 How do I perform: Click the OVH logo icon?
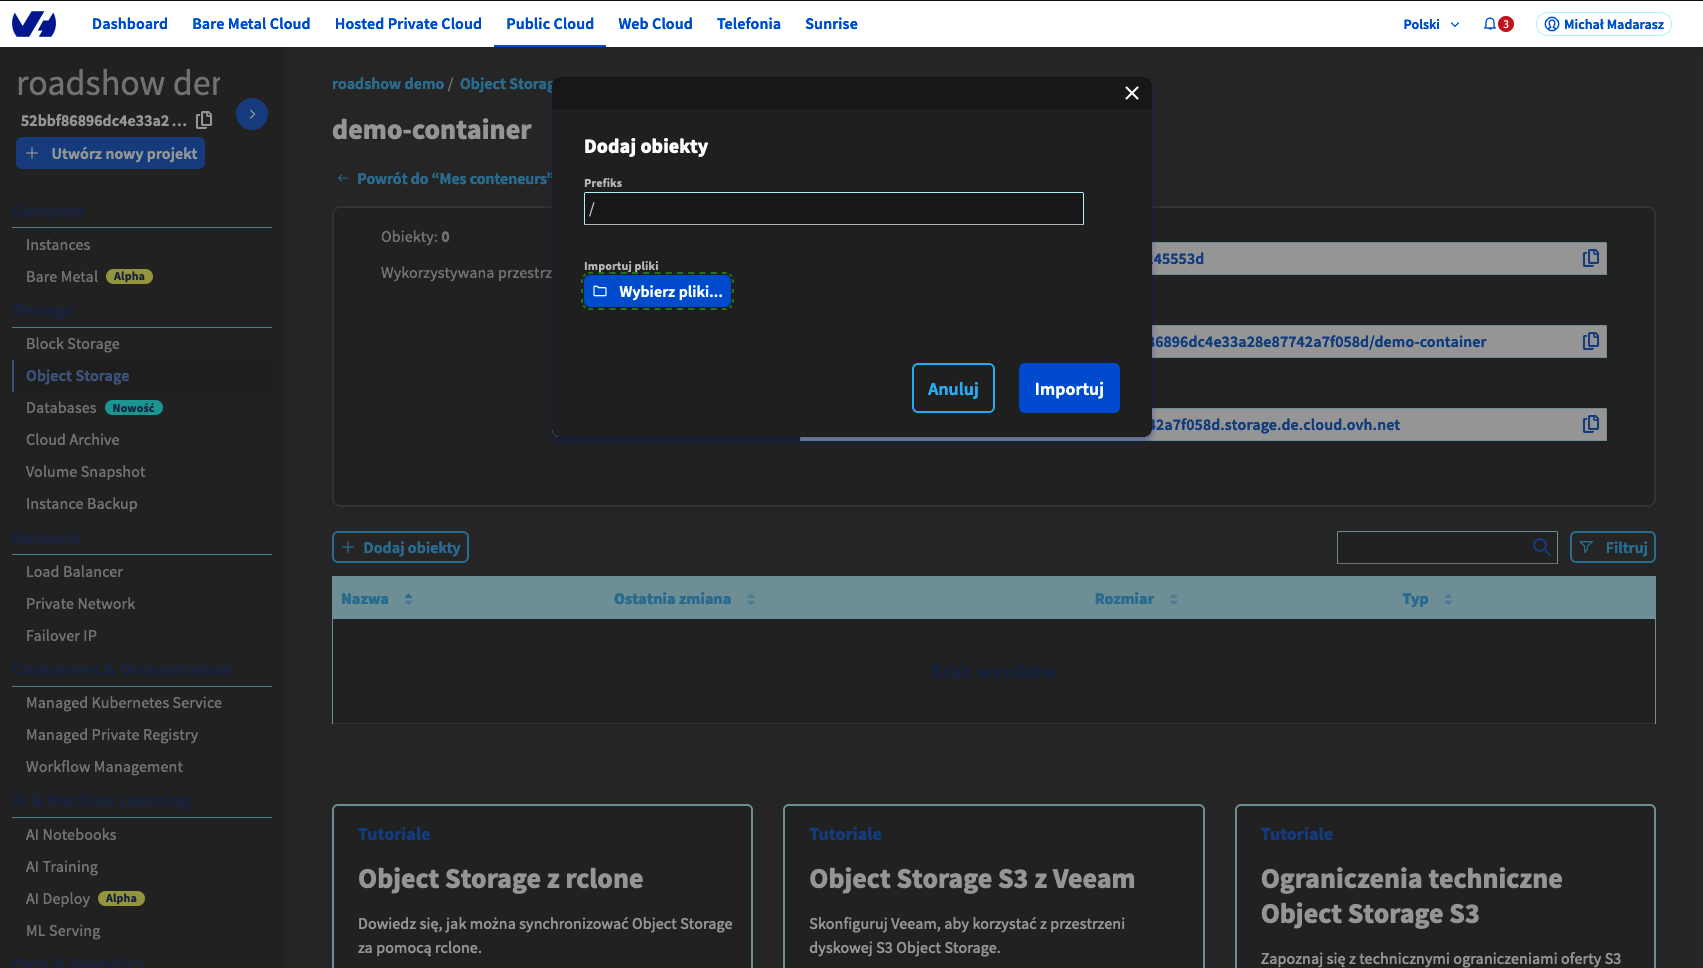(x=34, y=24)
